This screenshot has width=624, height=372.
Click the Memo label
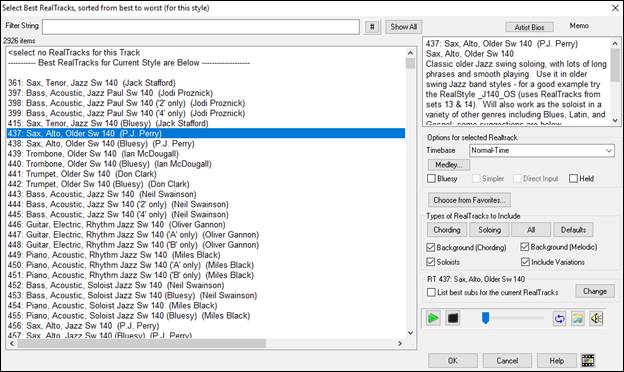pos(579,25)
